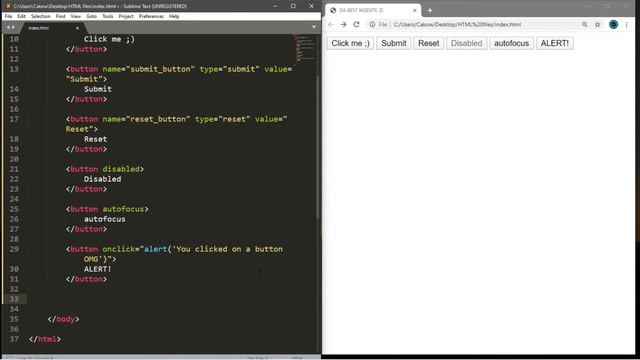Open the Project menu
The width and height of the screenshot is (640, 360).
[126, 16]
